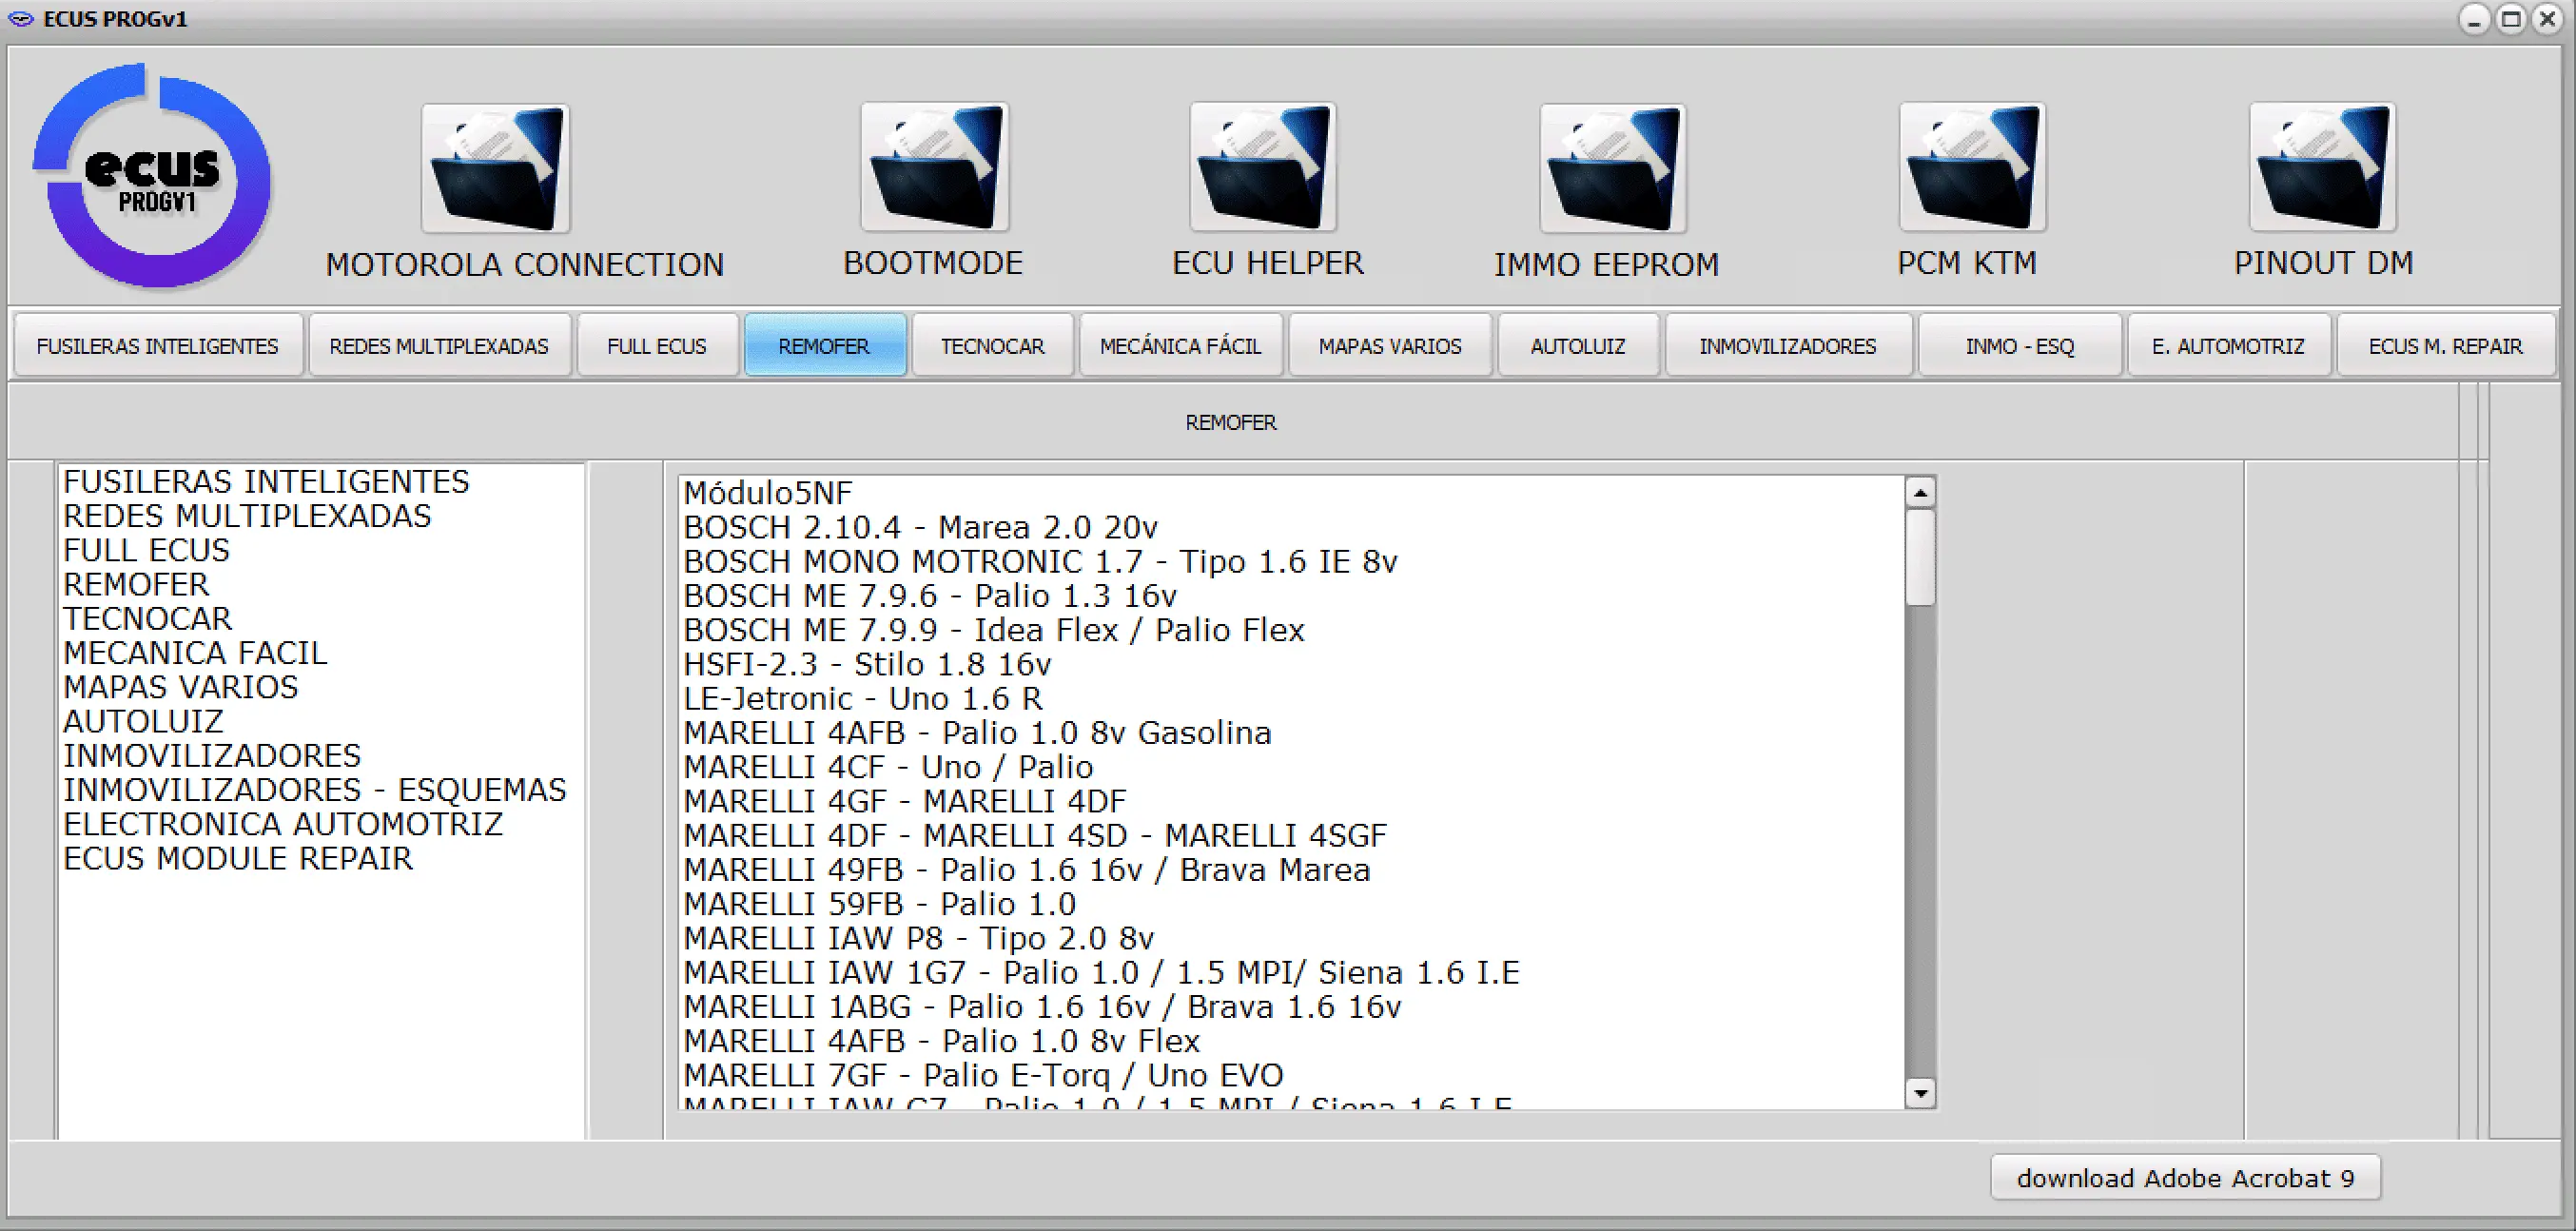Open the MAPAS VARIOS tab
The width and height of the screenshot is (2576, 1231).
click(1390, 346)
